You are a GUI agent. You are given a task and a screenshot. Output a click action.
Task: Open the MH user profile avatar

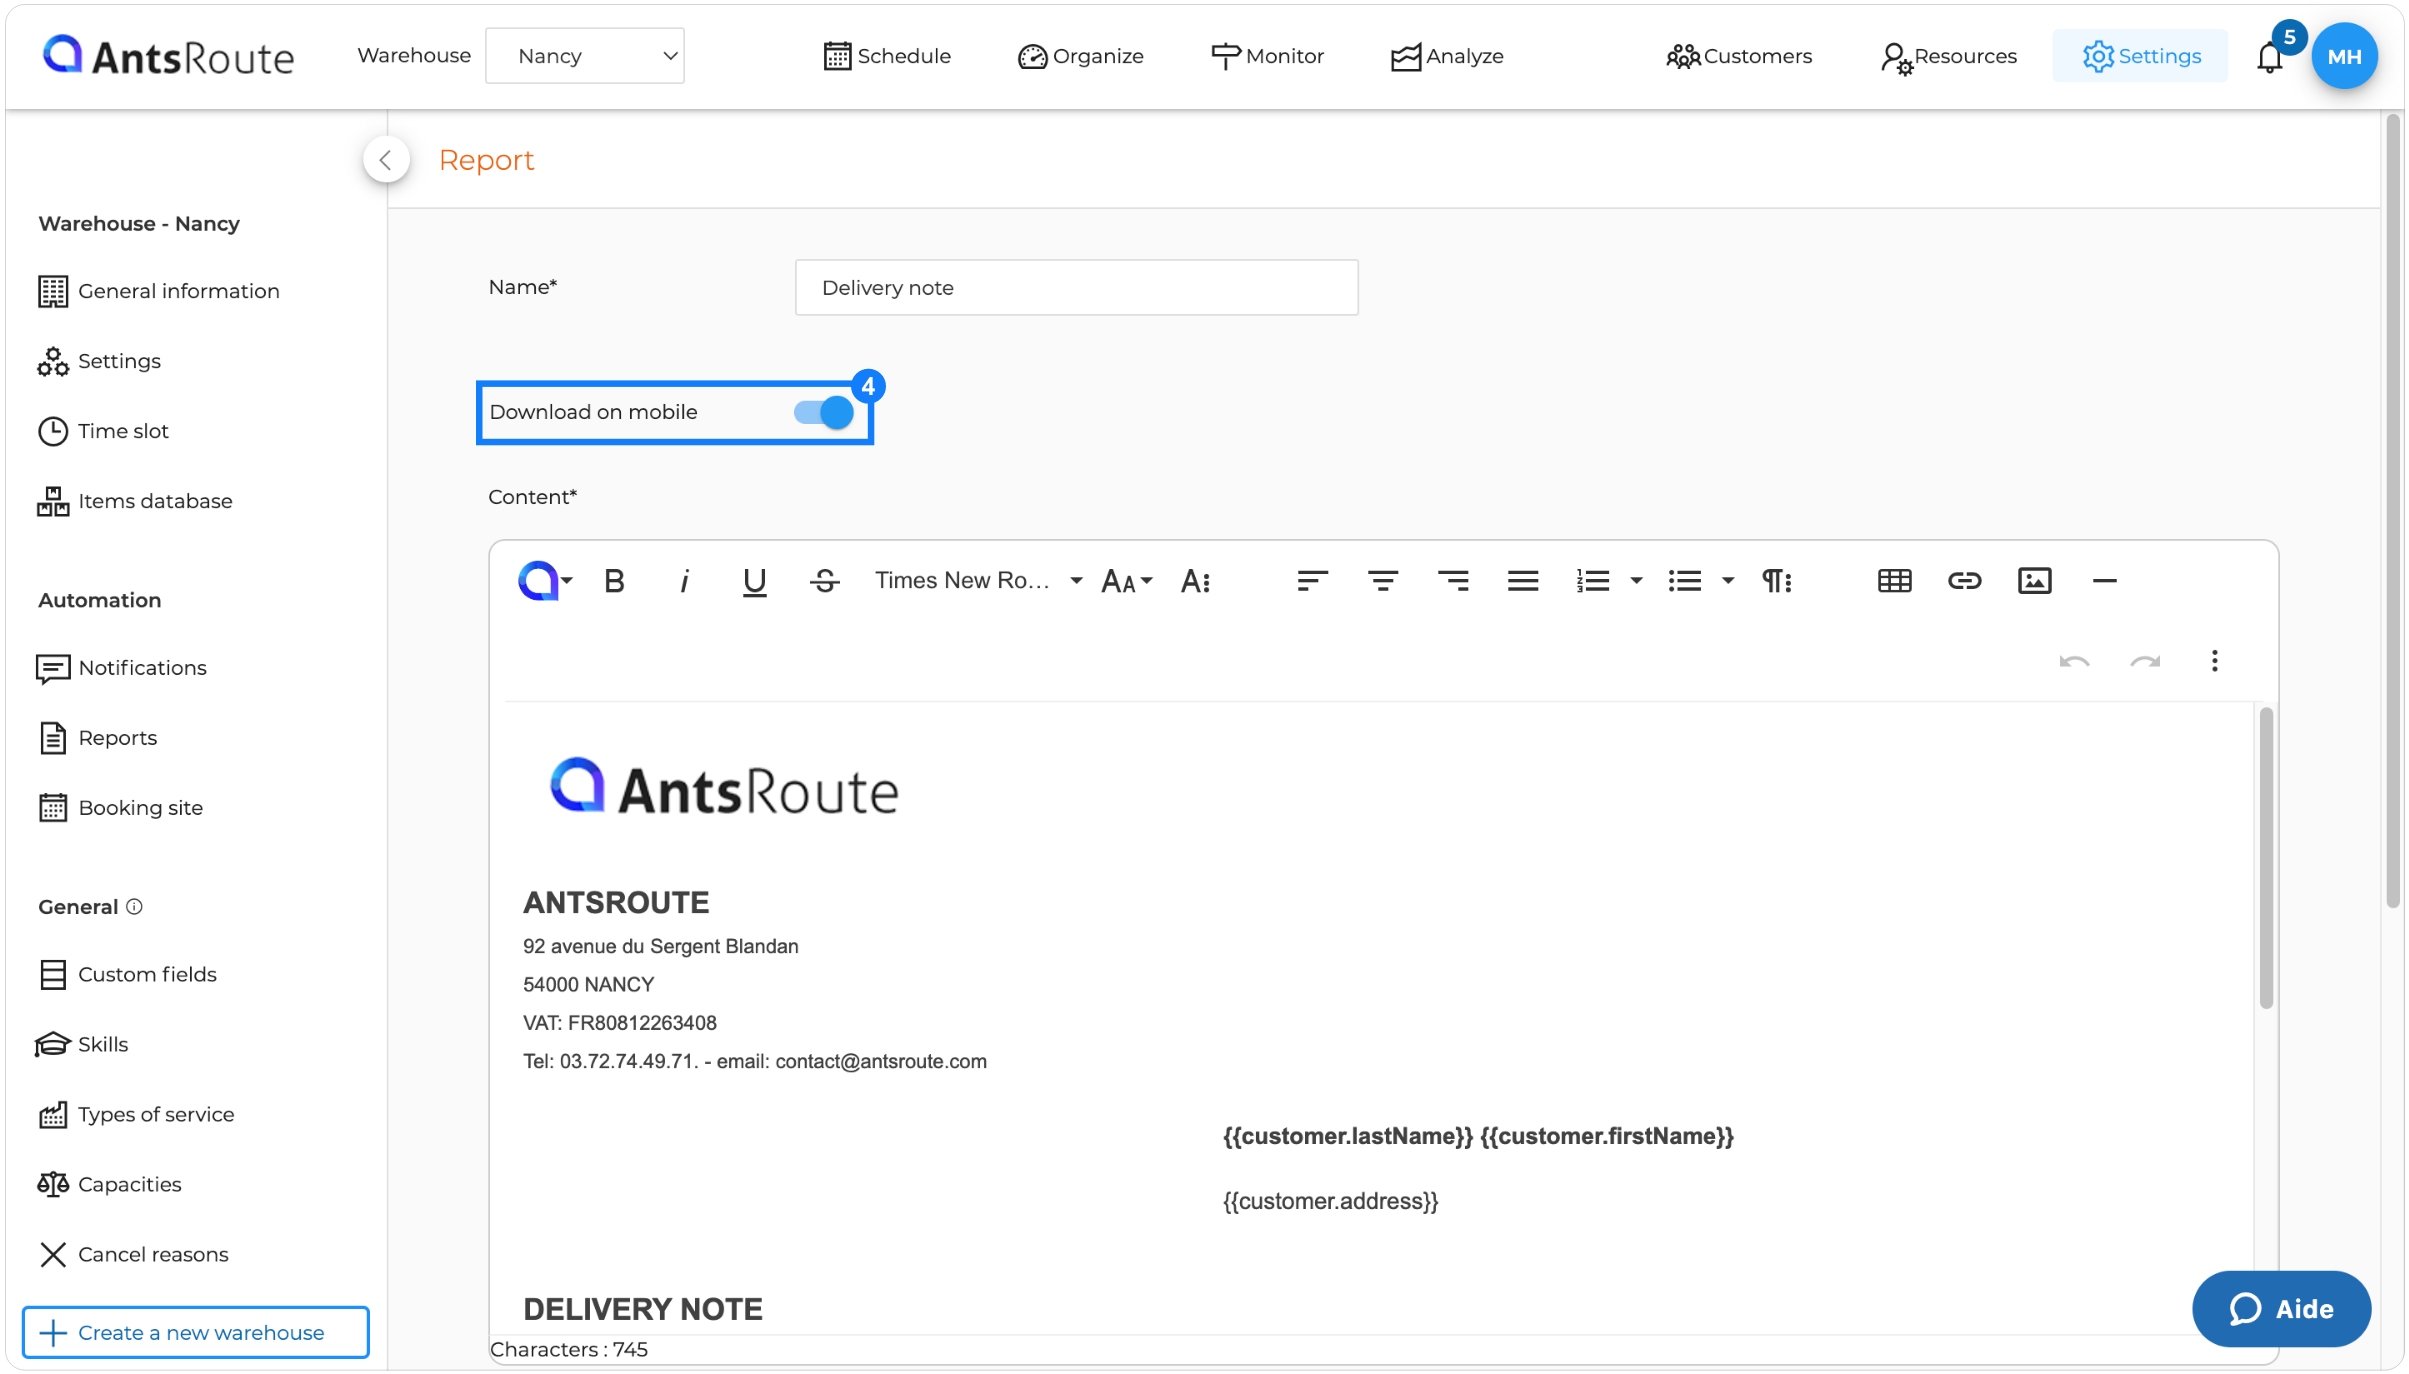2344,56
